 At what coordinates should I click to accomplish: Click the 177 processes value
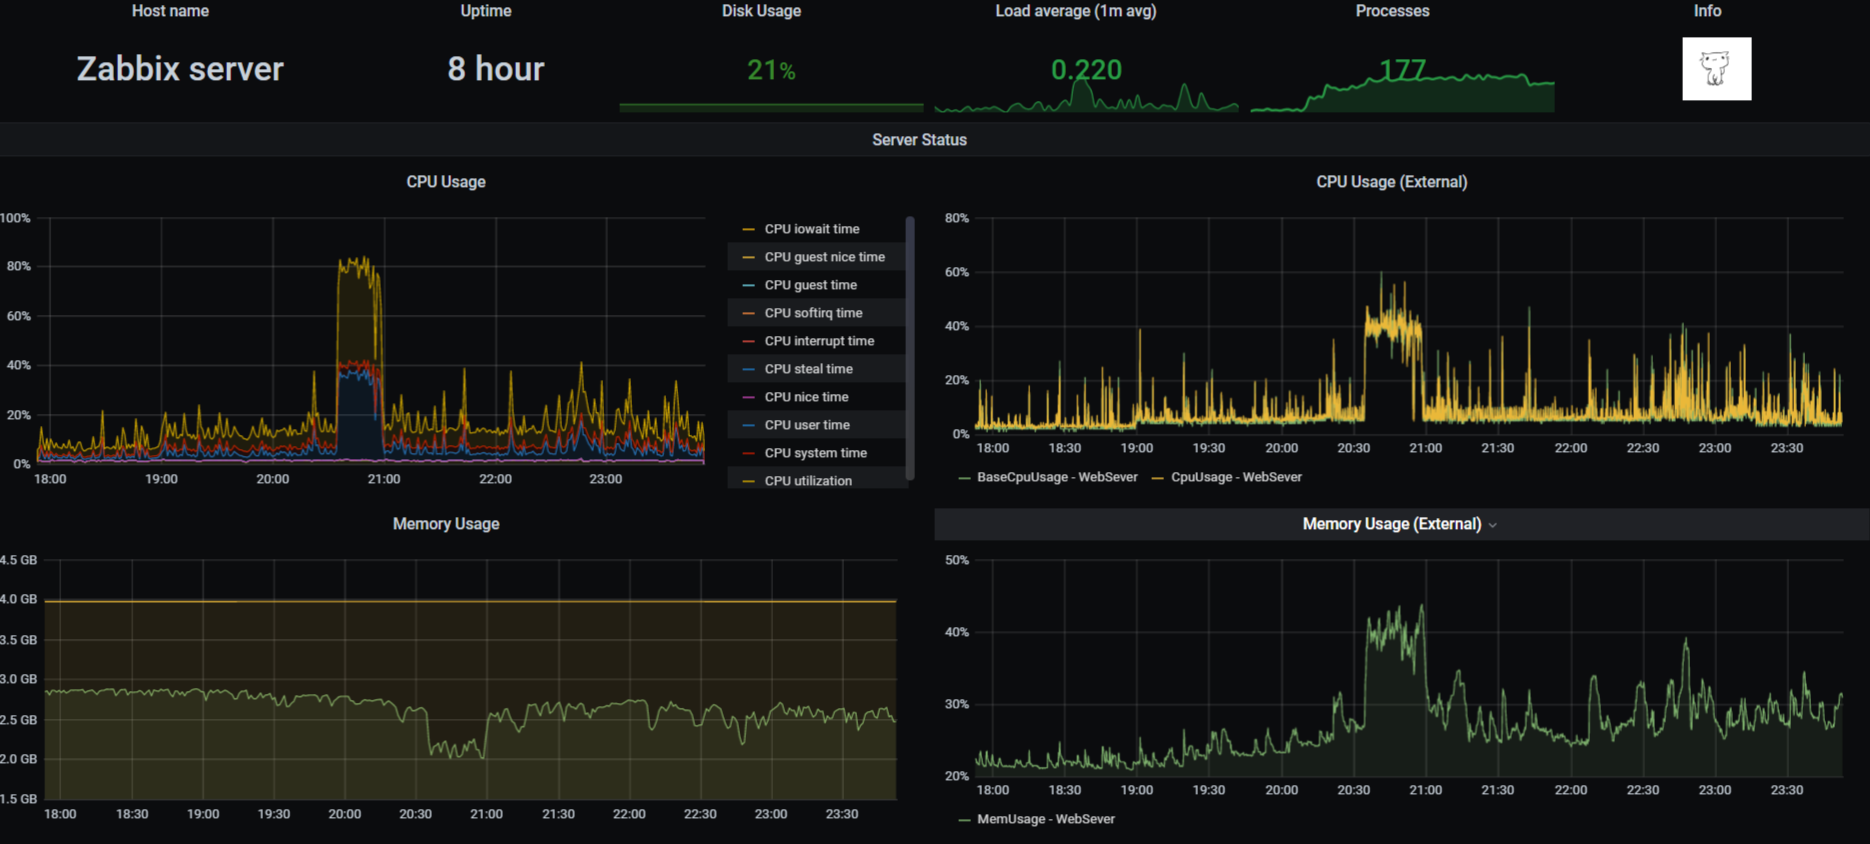[1402, 70]
